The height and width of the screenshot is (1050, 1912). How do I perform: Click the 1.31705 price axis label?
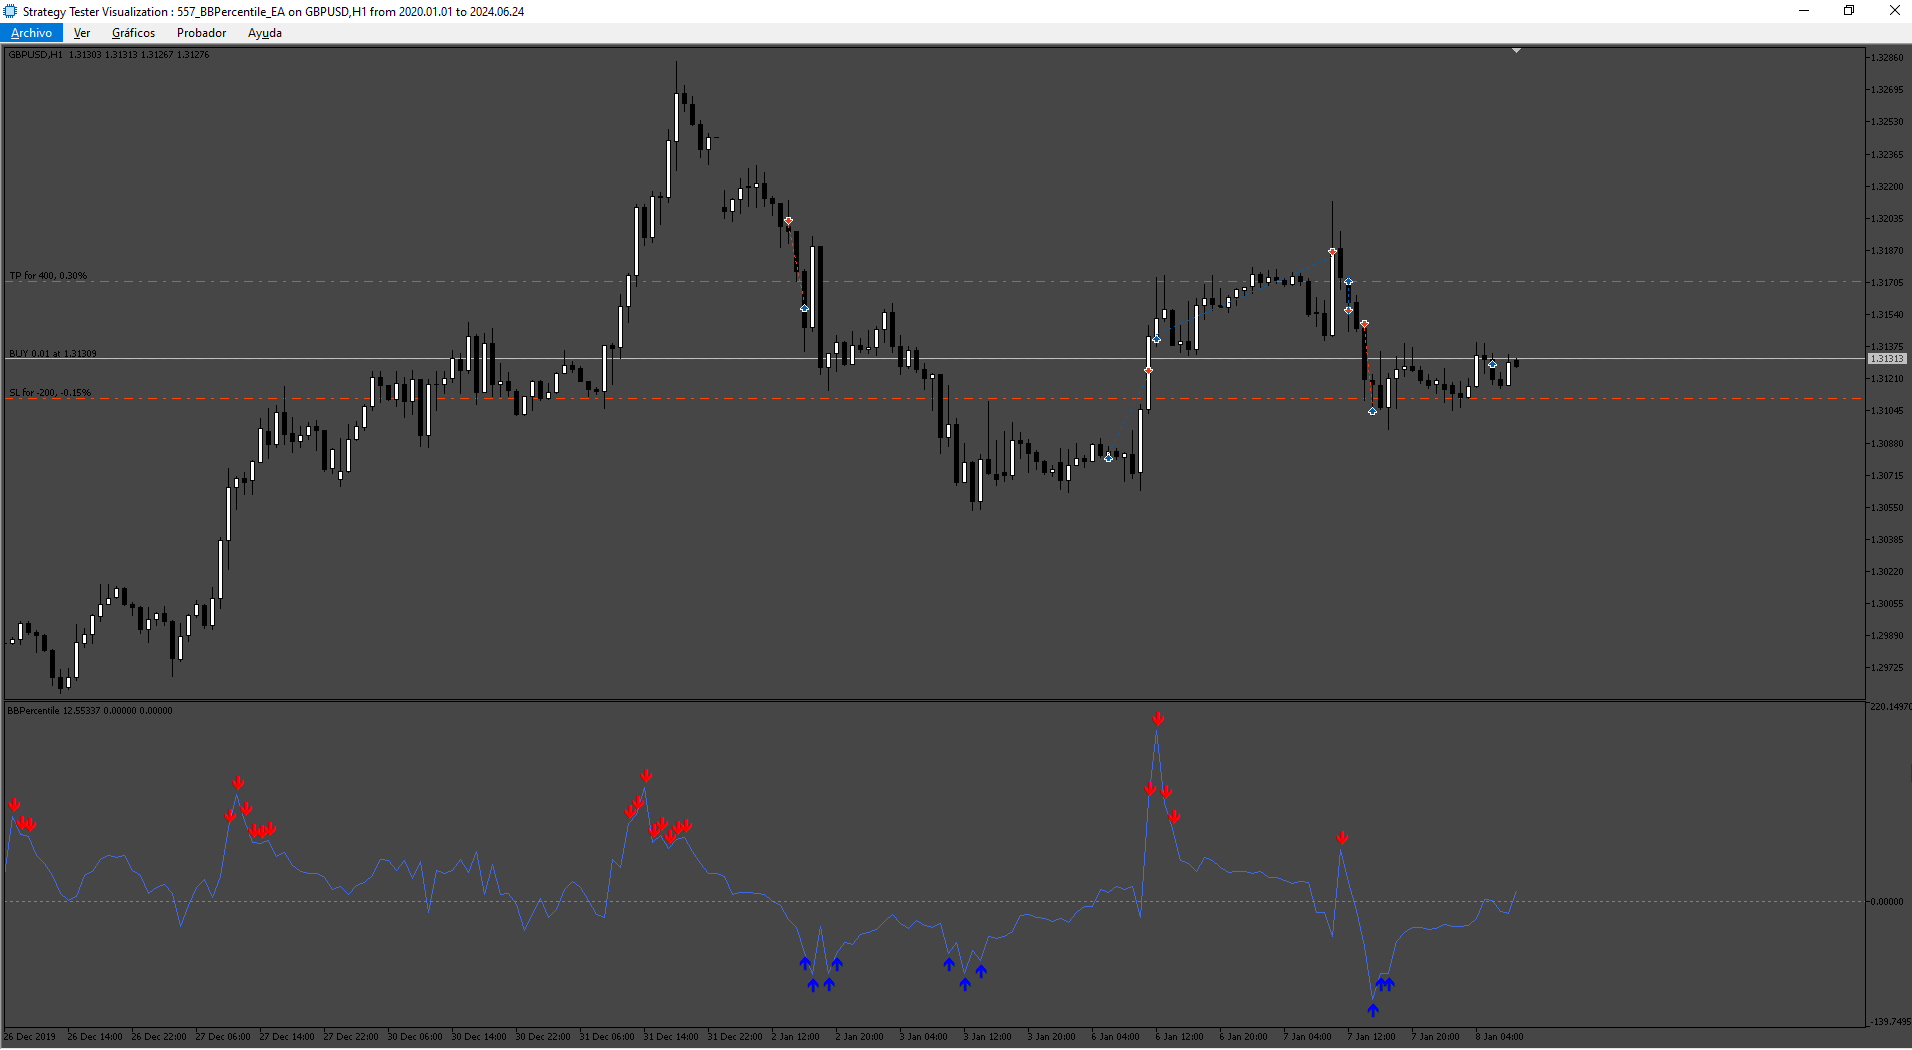(x=1887, y=283)
